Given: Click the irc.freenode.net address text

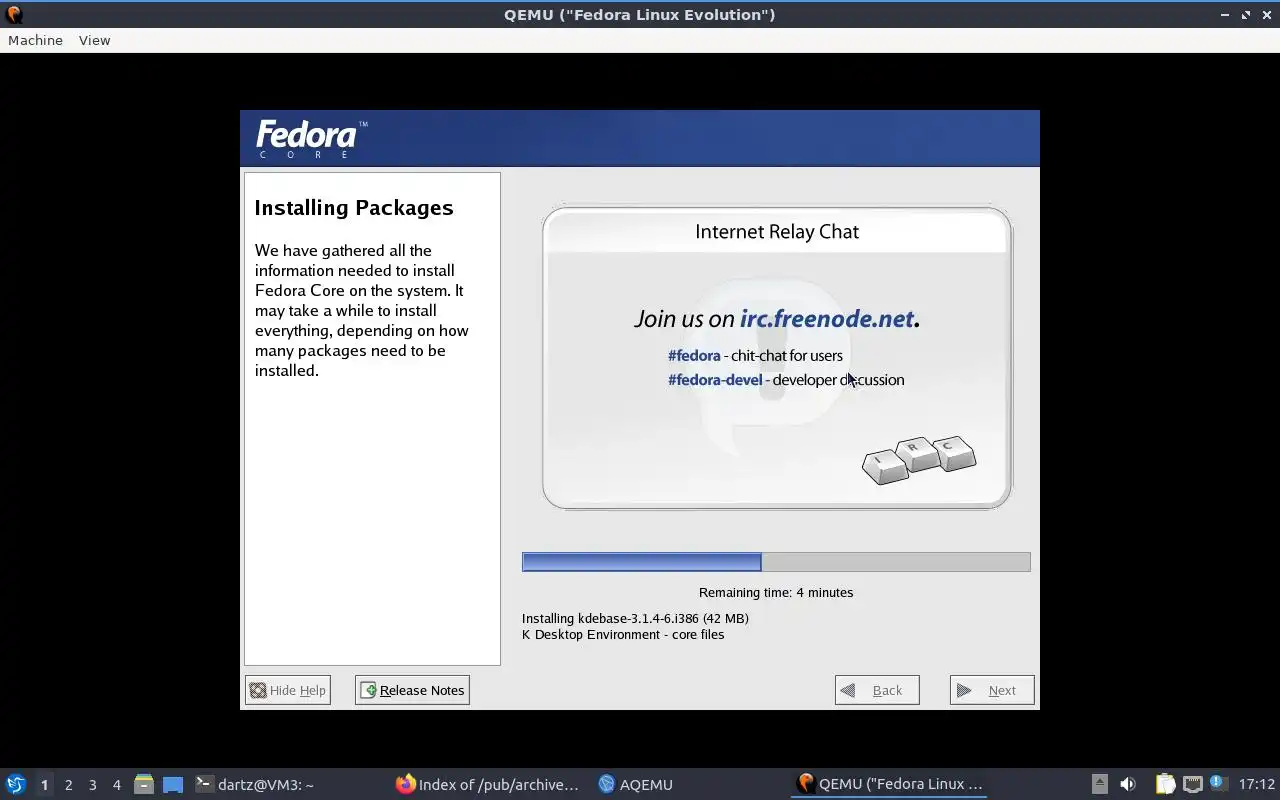Looking at the screenshot, I should (827, 318).
